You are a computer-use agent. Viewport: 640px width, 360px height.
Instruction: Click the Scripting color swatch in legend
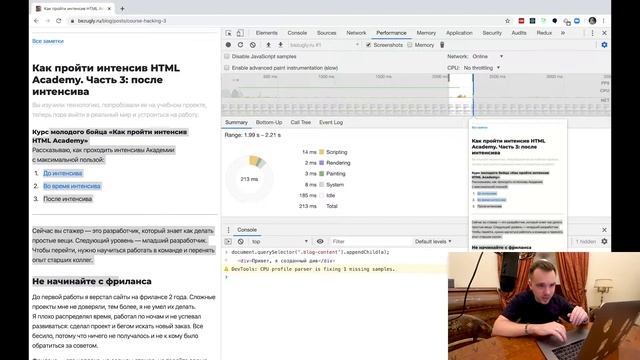coord(322,152)
